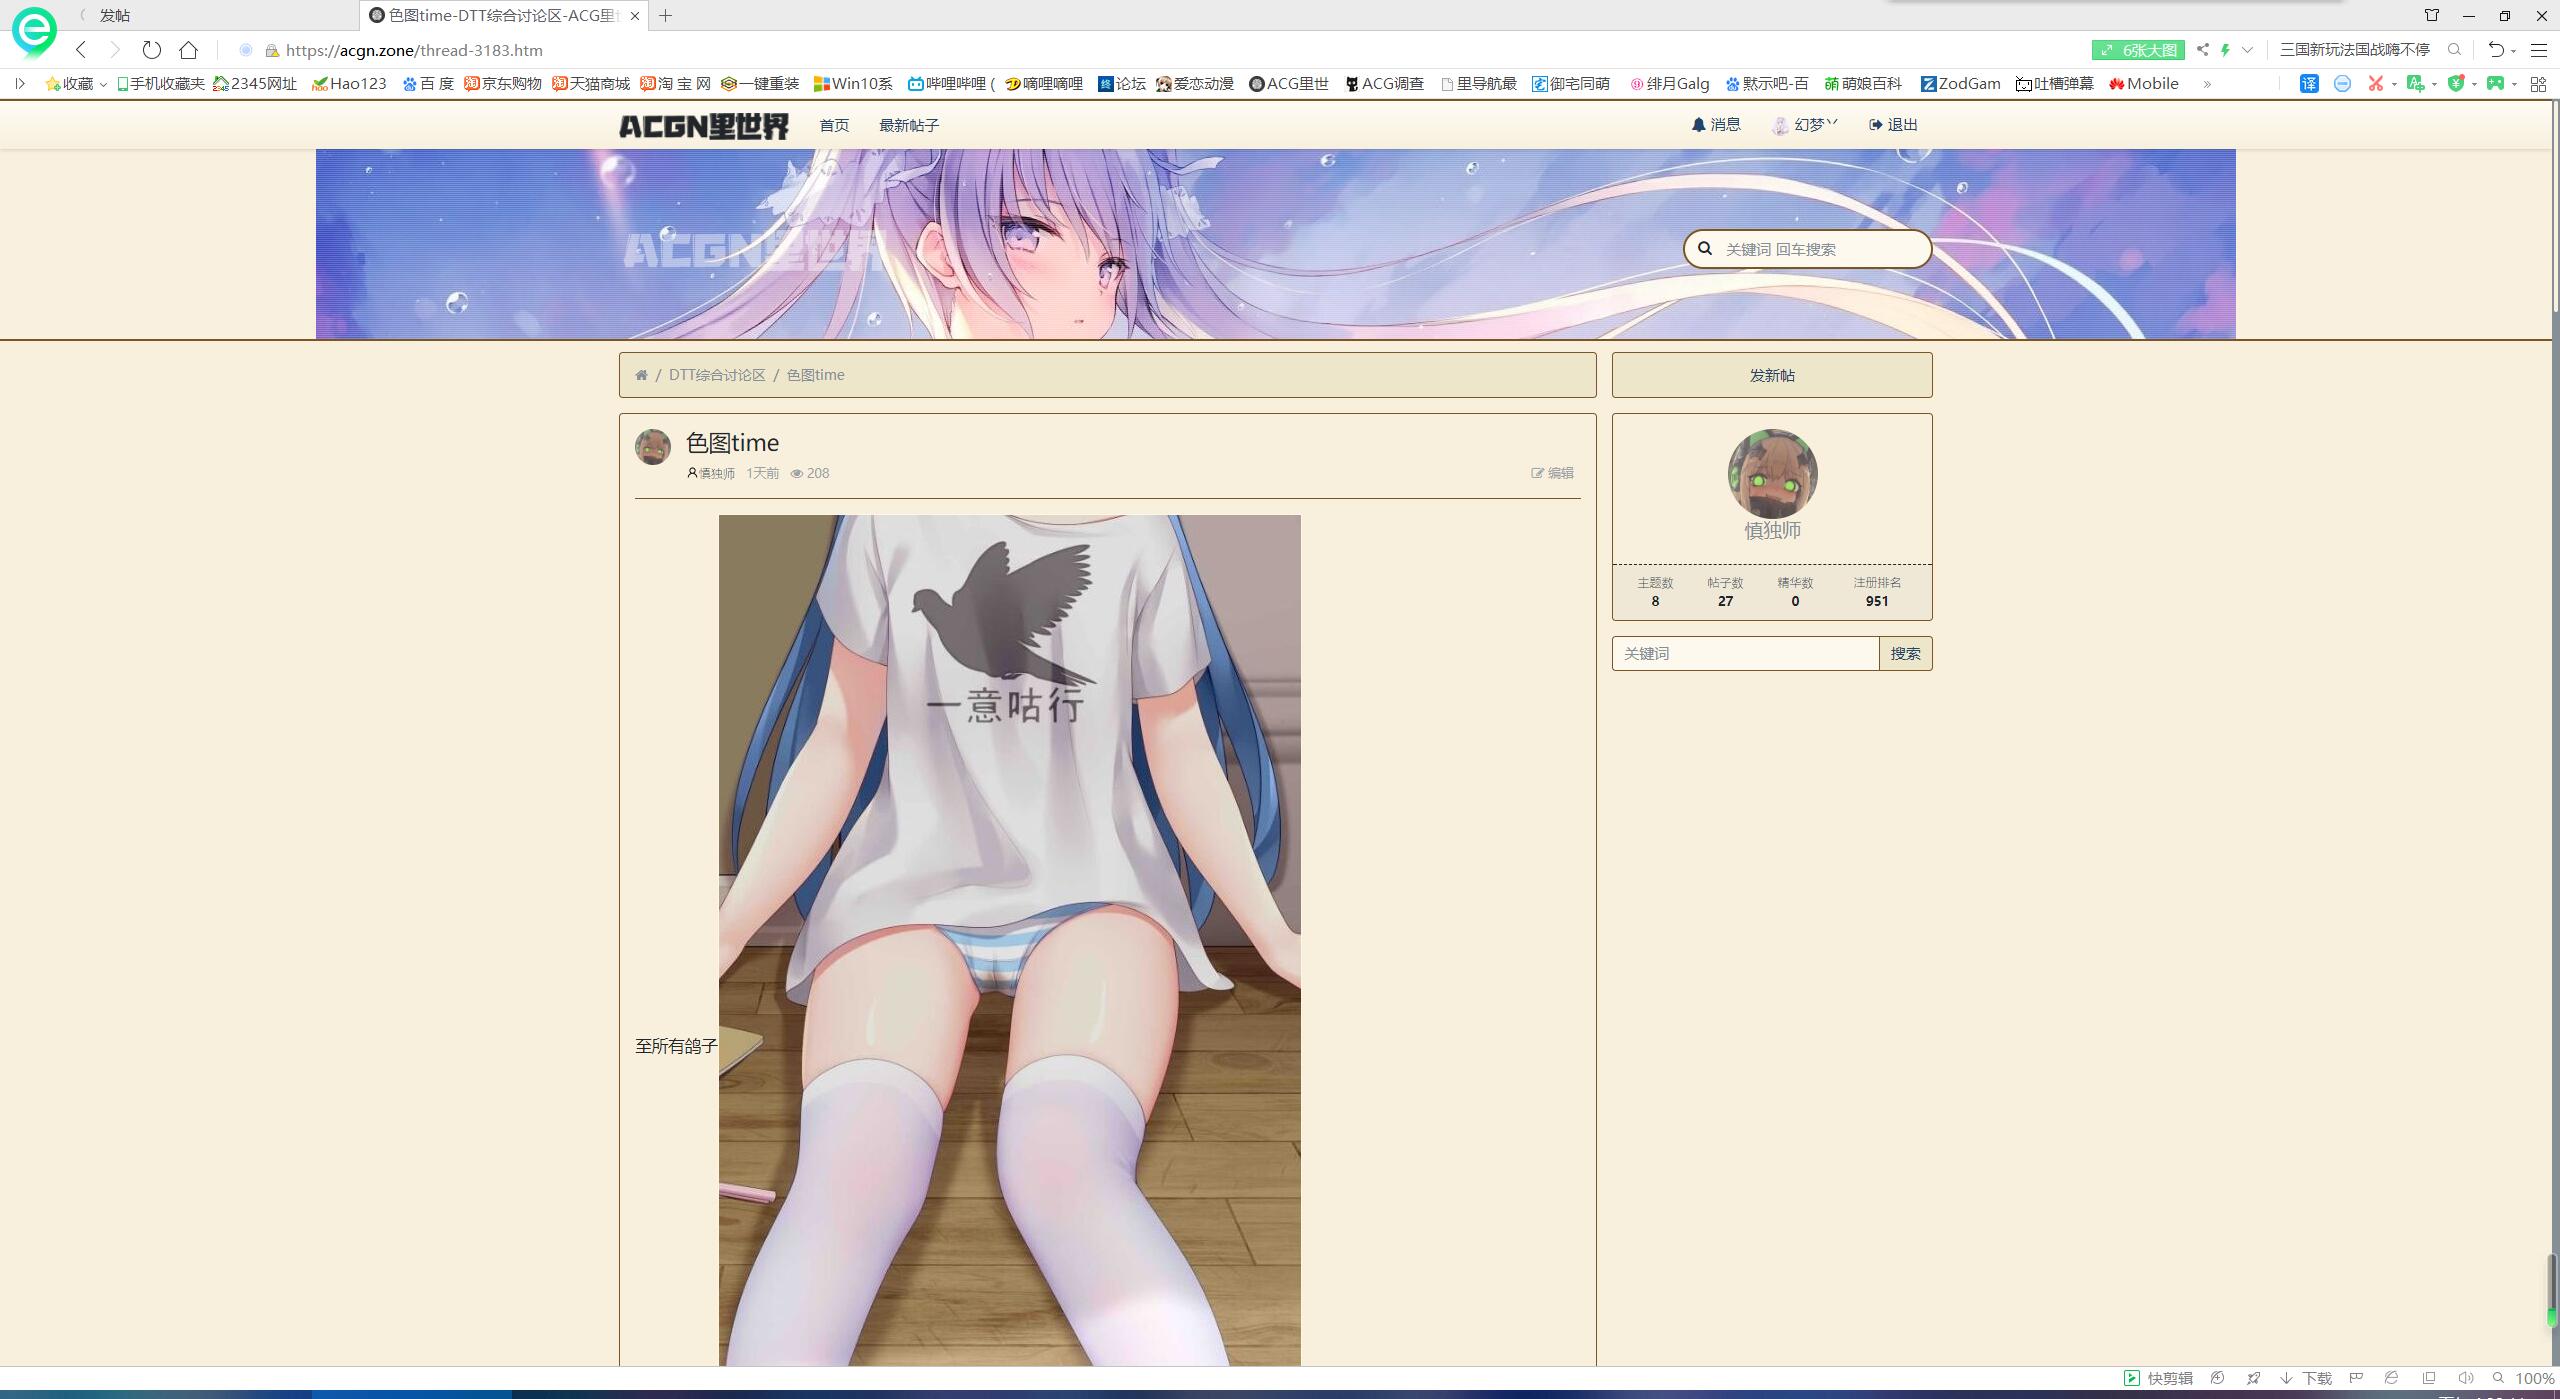This screenshot has height=1399, width=2560.
Task: Click the forum home icon in breadcrumb
Action: click(641, 375)
